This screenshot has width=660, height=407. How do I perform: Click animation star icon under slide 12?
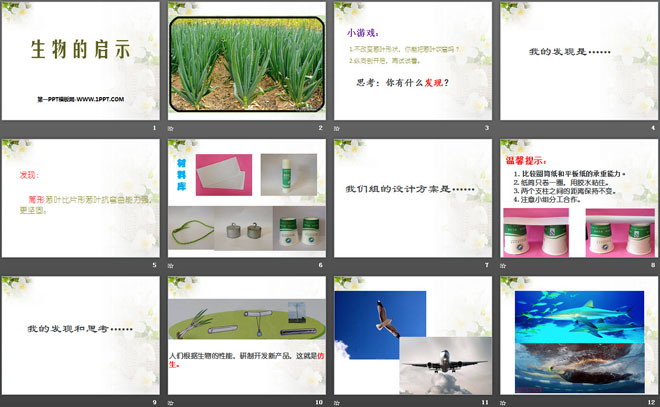tap(503, 403)
